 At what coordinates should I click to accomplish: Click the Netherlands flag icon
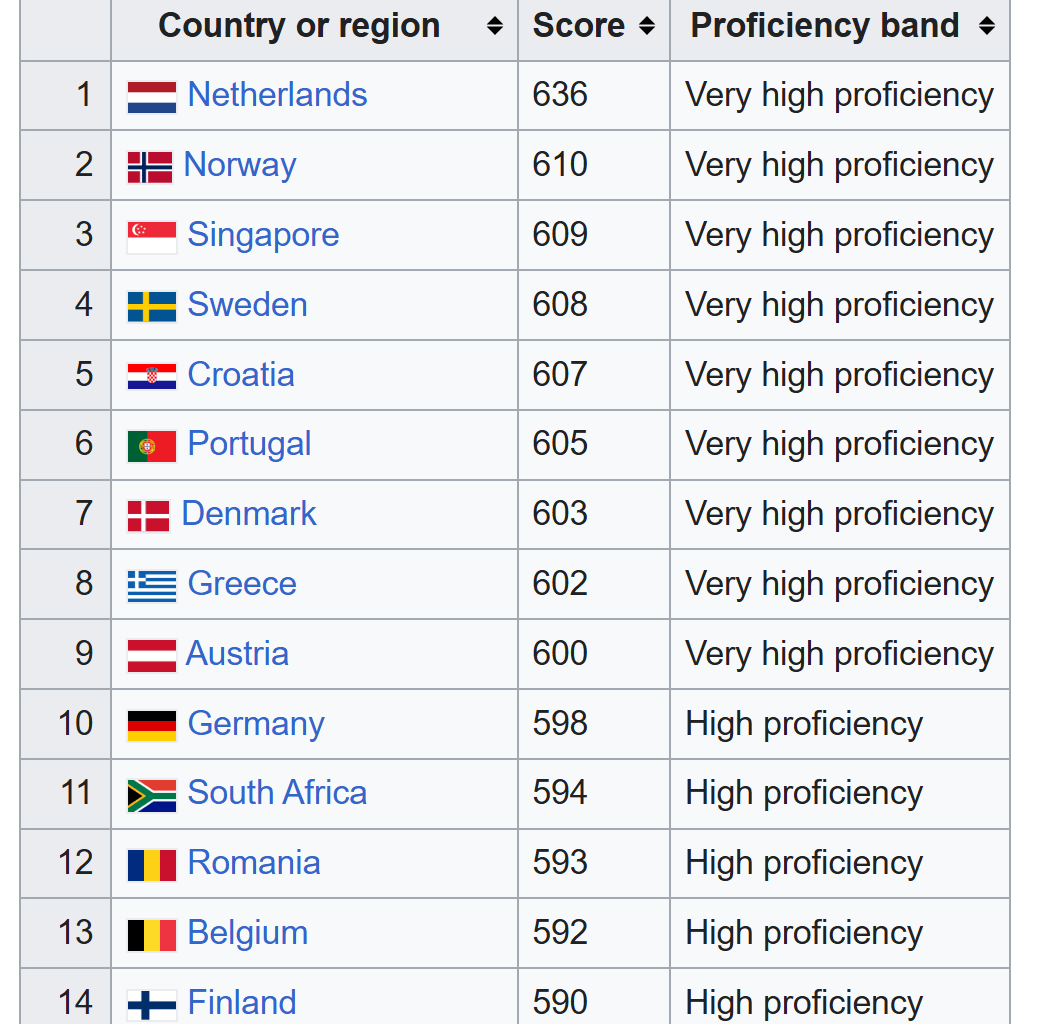(x=152, y=96)
